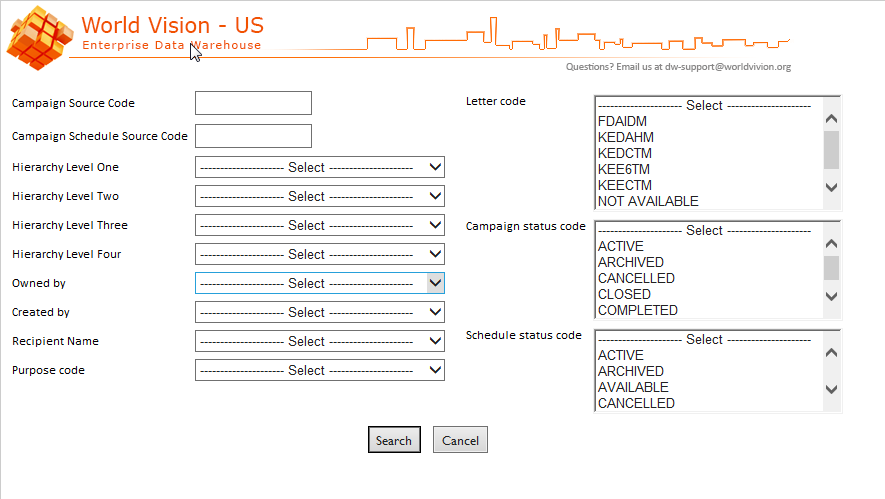Click Schedule status code scroll up arrow
The width and height of the screenshot is (885, 499).
coord(831,352)
